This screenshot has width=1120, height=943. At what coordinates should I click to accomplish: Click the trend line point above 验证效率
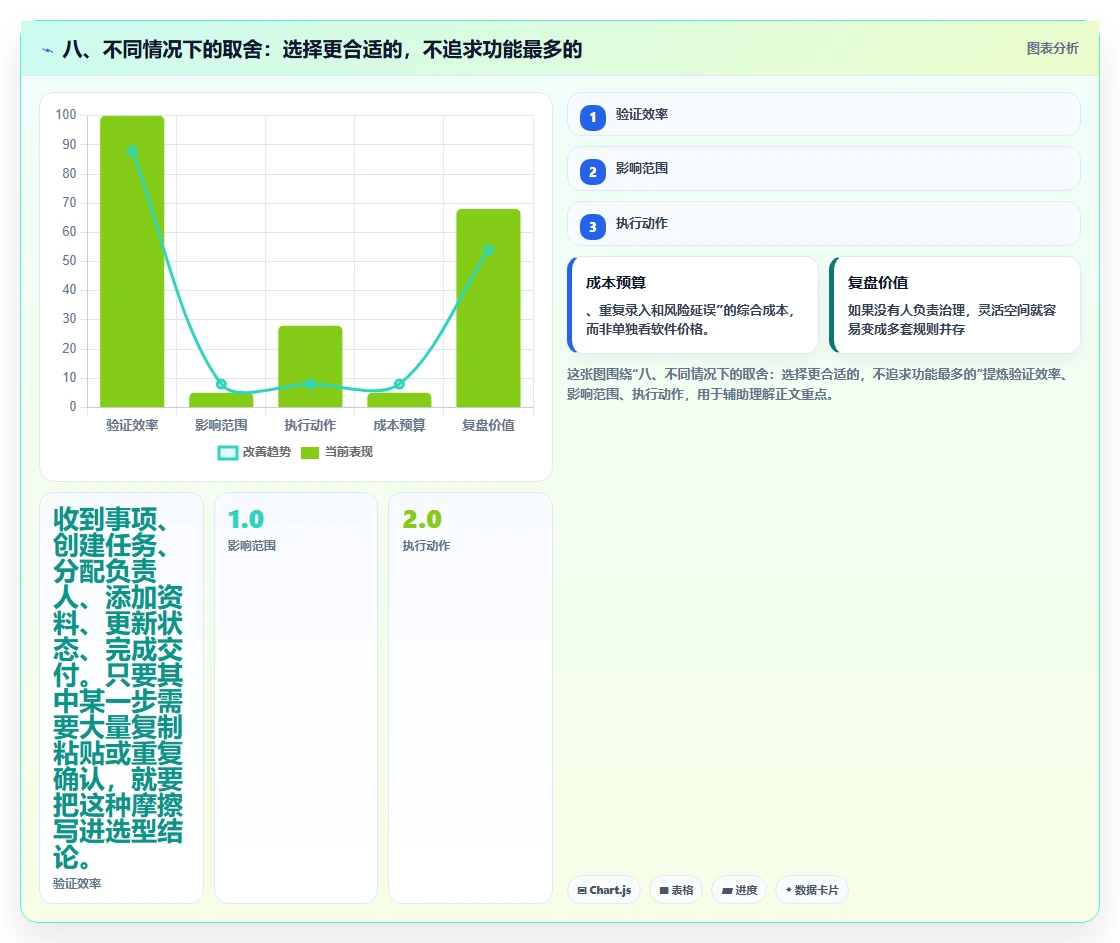click(132, 151)
